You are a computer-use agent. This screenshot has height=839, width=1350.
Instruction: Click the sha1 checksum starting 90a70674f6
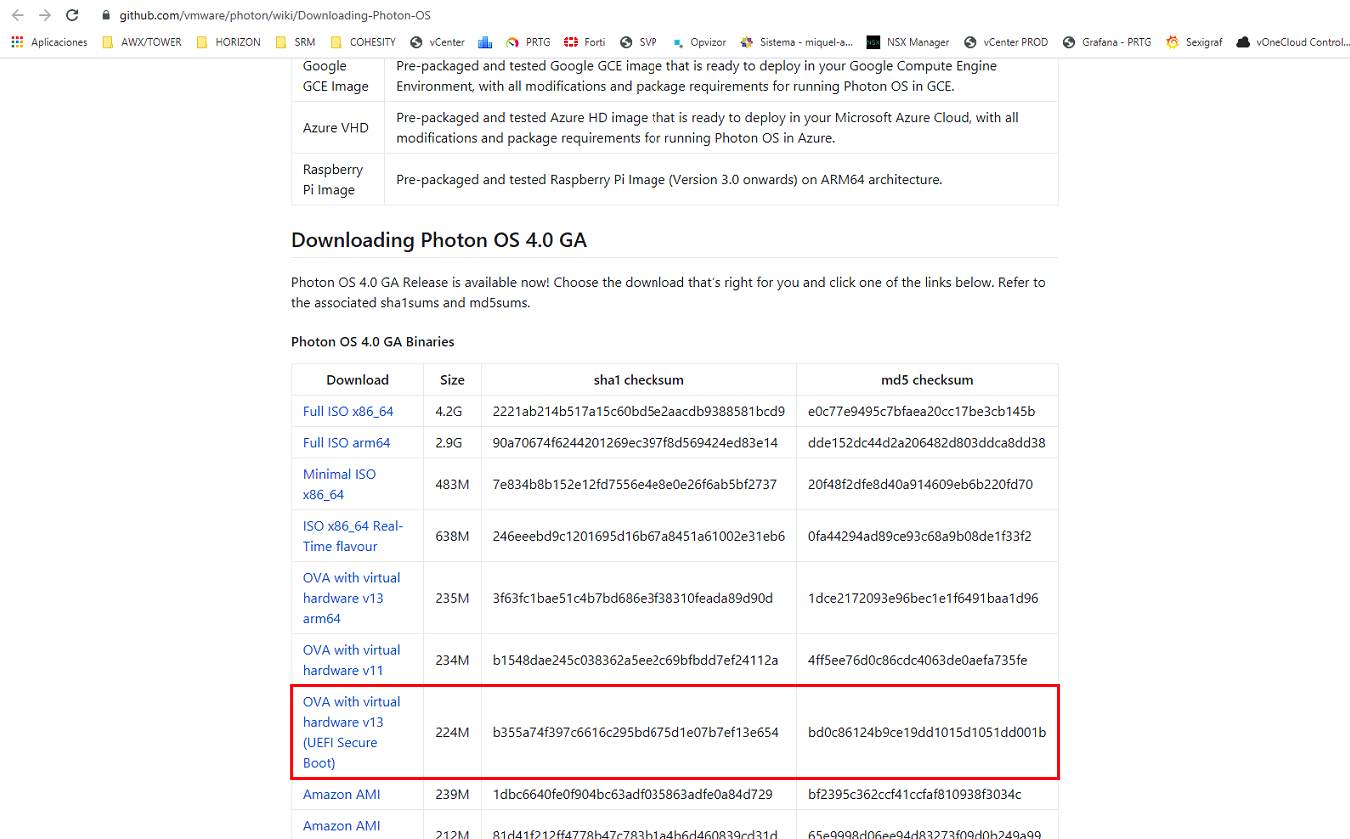point(635,442)
